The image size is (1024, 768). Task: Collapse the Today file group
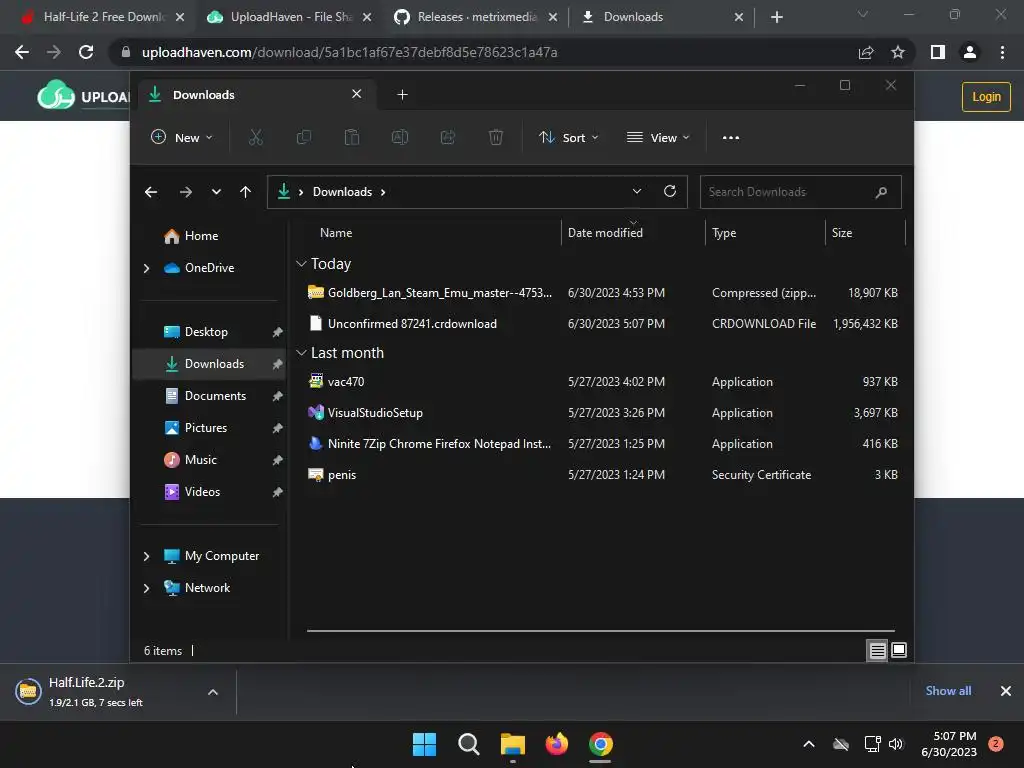click(x=301, y=264)
